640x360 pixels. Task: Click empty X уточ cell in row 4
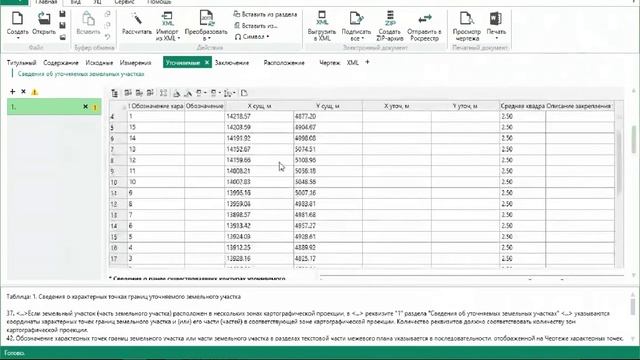coord(396,116)
